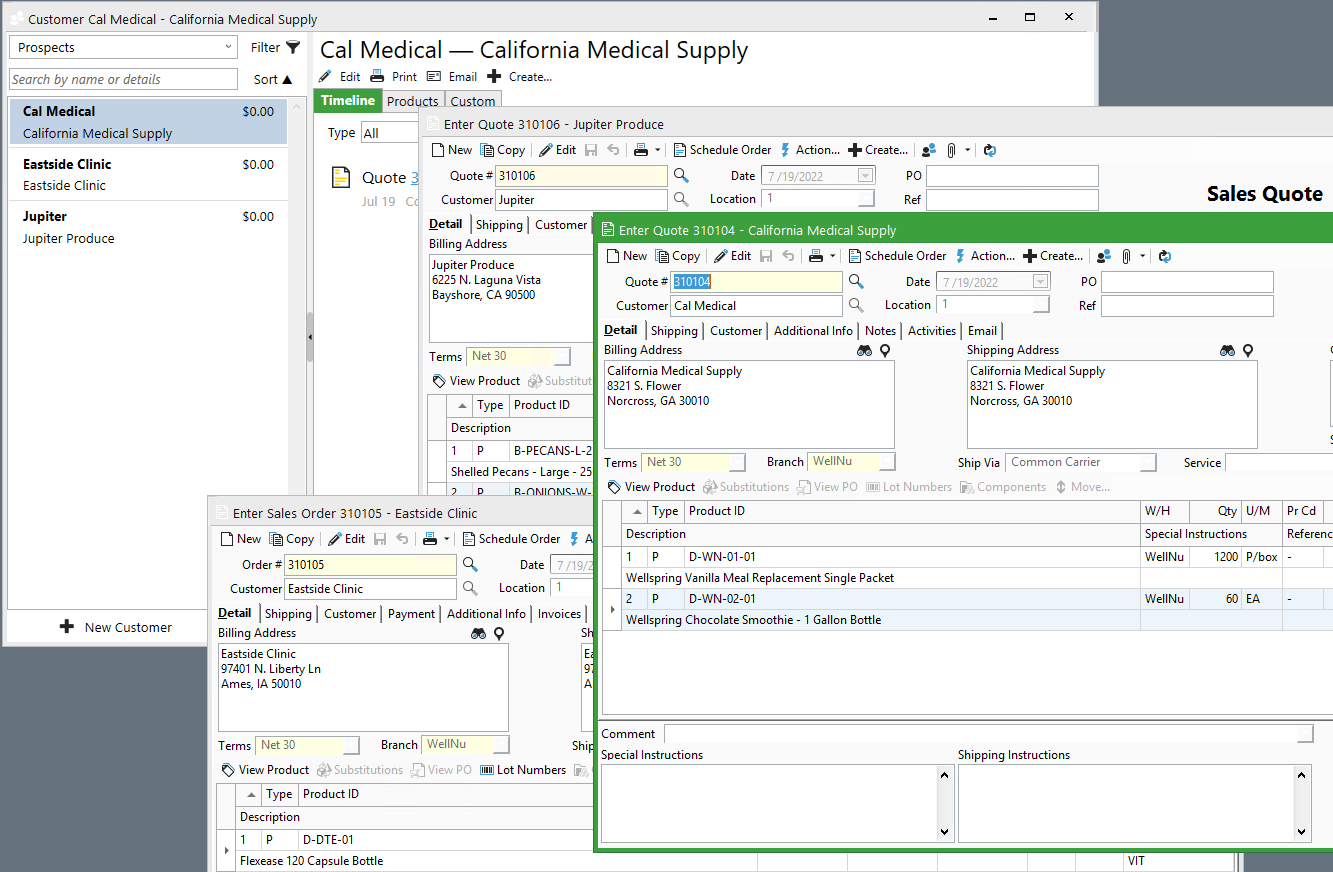Viewport: 1333px width, 872px height.
Task: Click magnifier icon beside Order # 310105
Action: tap(470, 565)
